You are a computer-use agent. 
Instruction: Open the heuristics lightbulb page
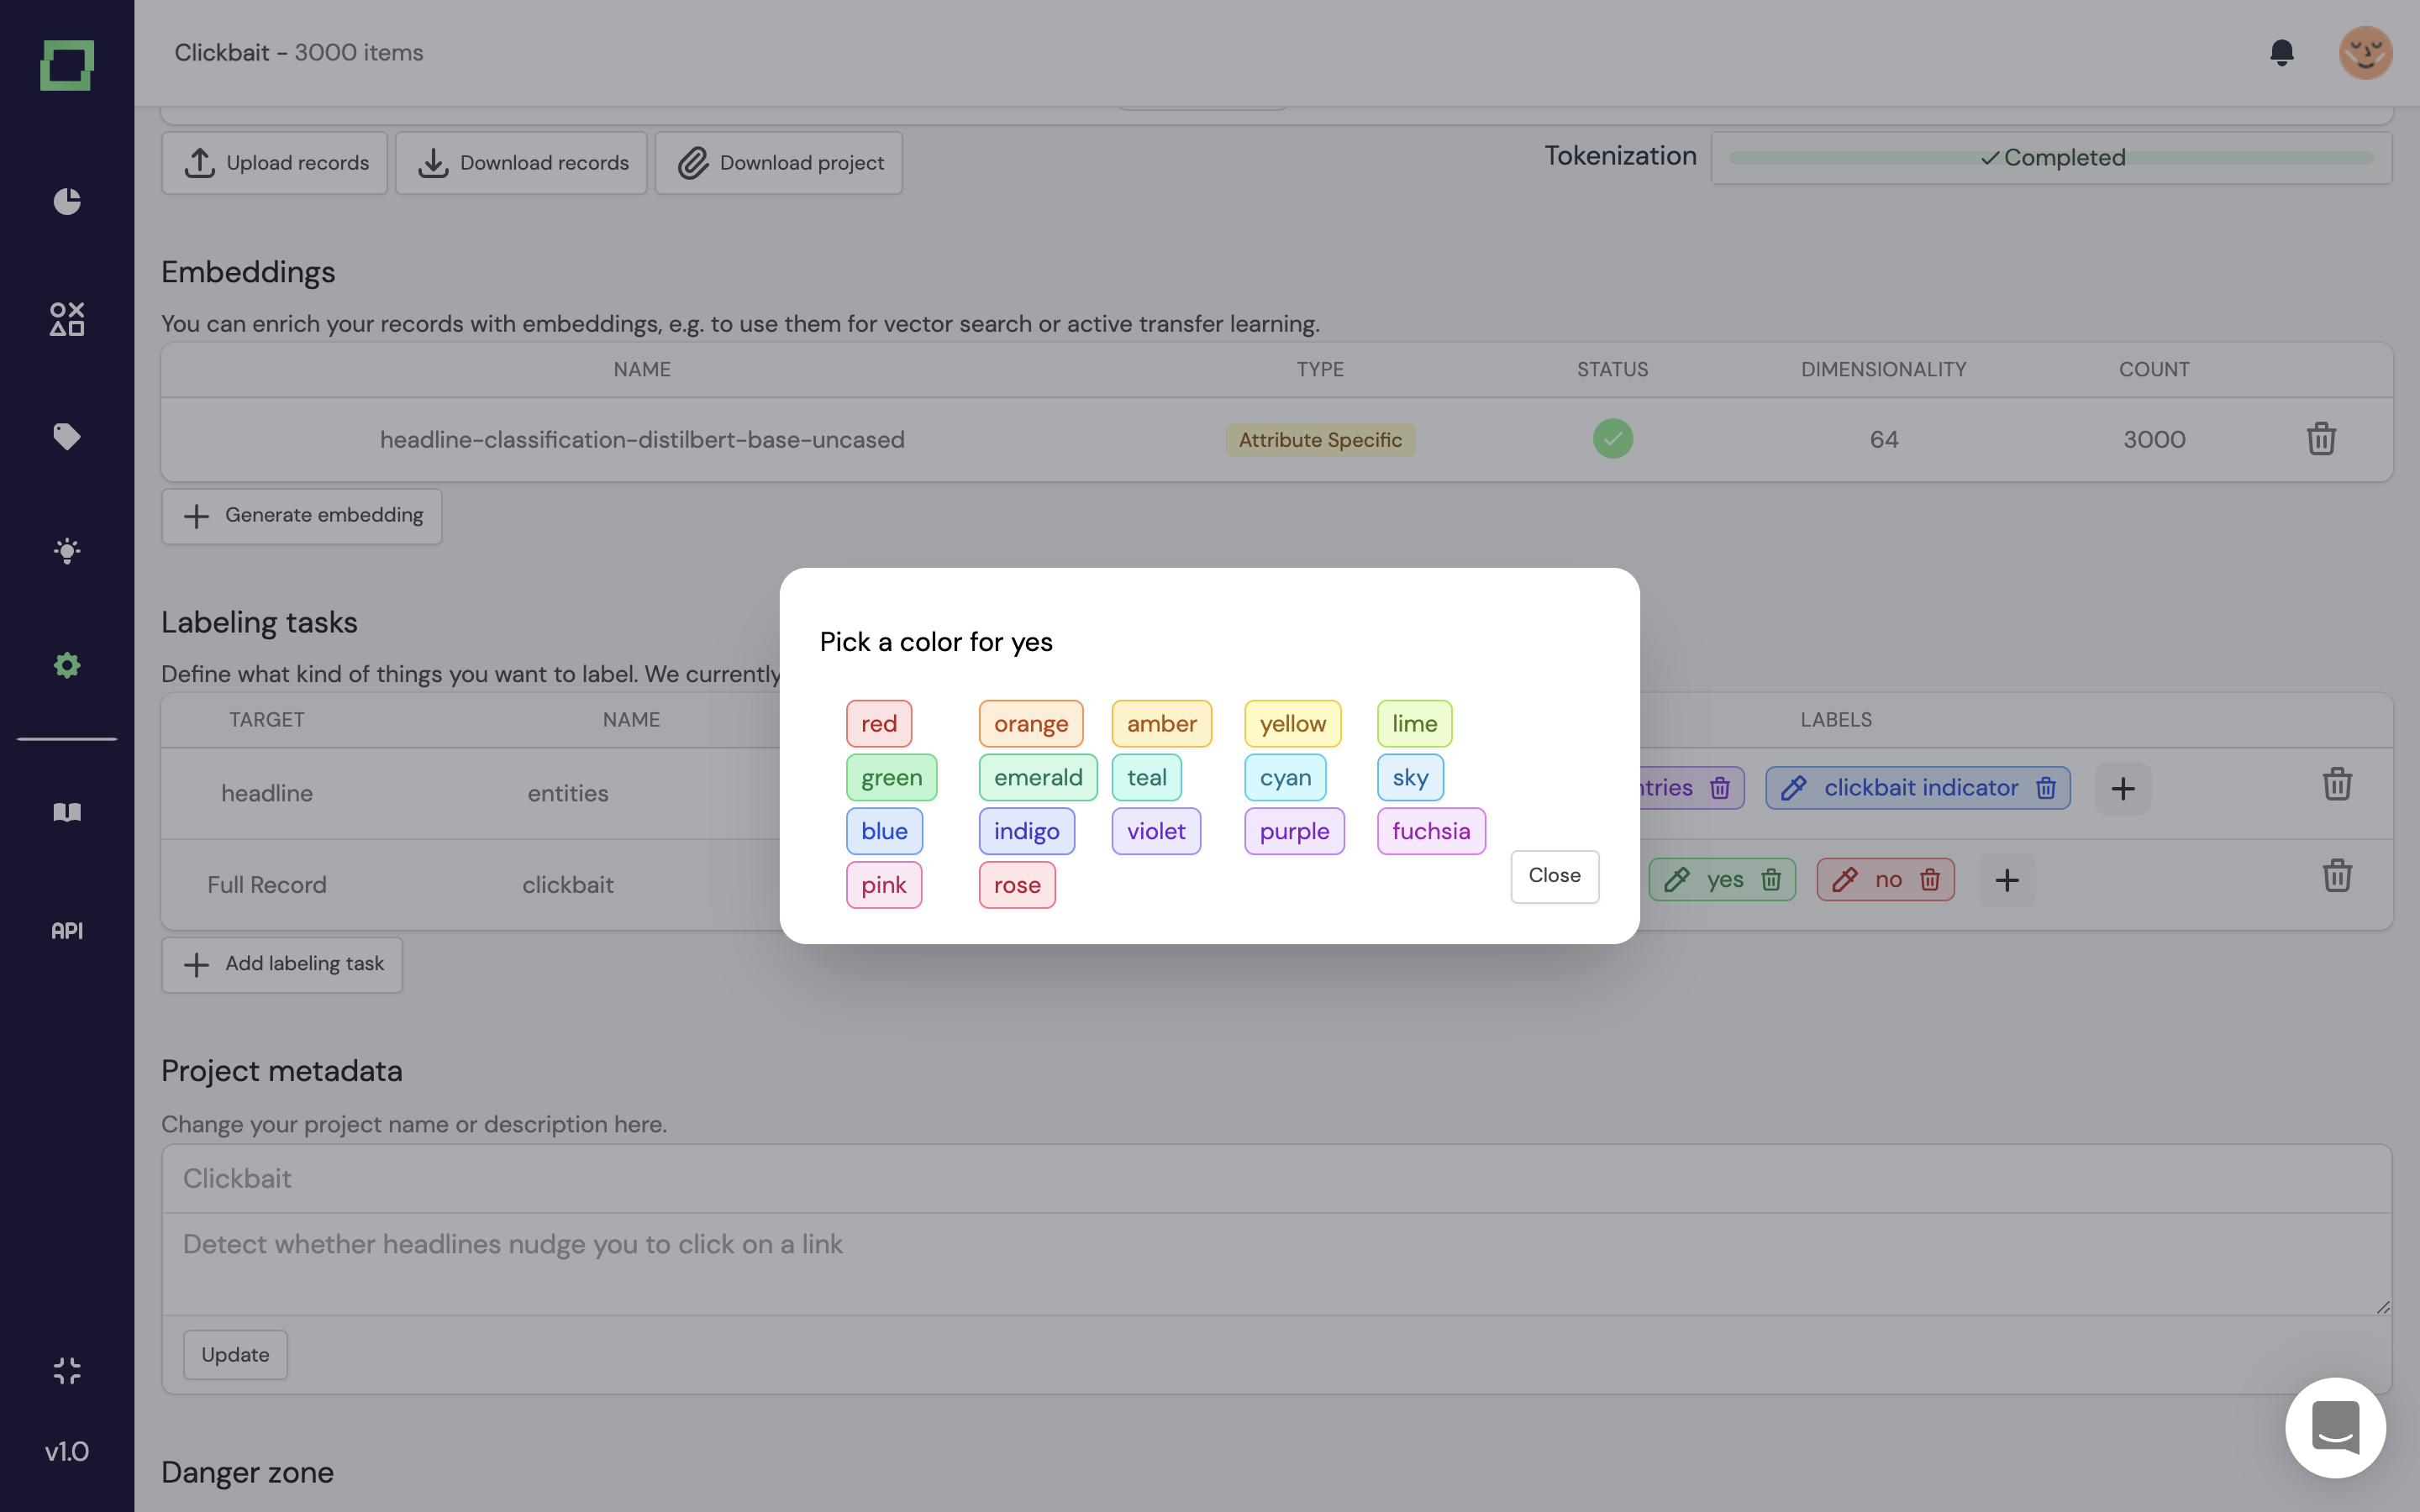pyautogui.click(x=67, y=551)
